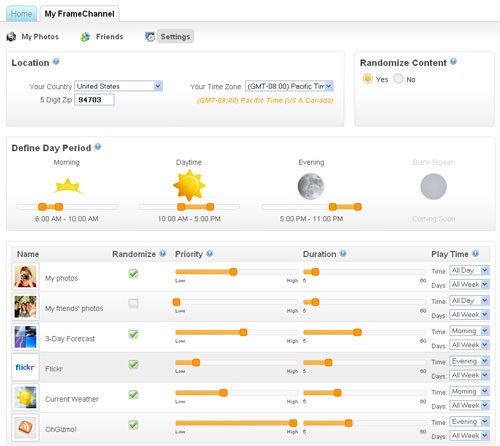
Task: Click the Duration slider handle for Flickr
Action: 328,362
